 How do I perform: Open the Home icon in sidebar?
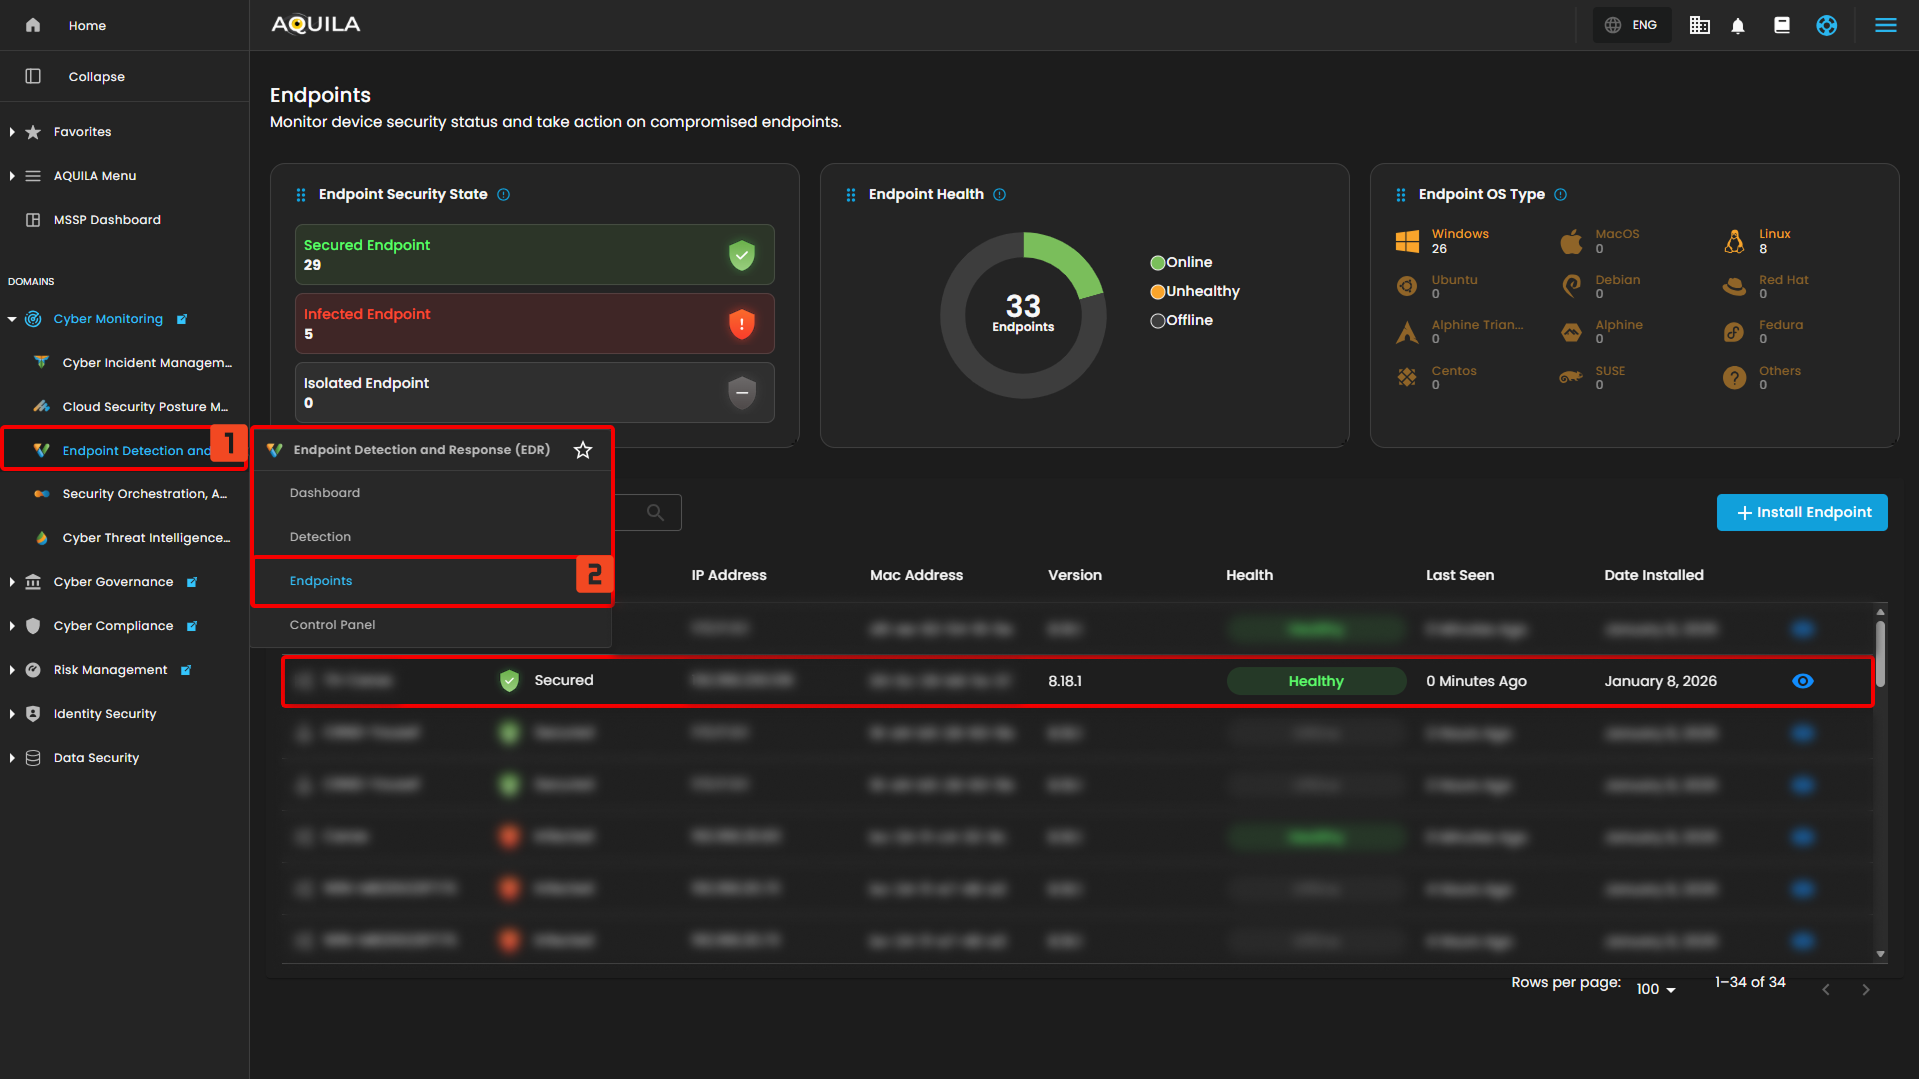click(33, 26)
